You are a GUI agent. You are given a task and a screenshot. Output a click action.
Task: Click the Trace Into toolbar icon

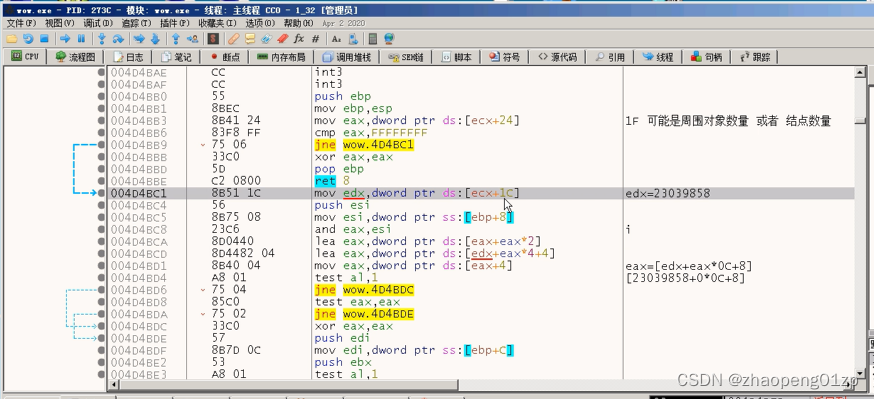pyautogui.click(x=139, y=38)
